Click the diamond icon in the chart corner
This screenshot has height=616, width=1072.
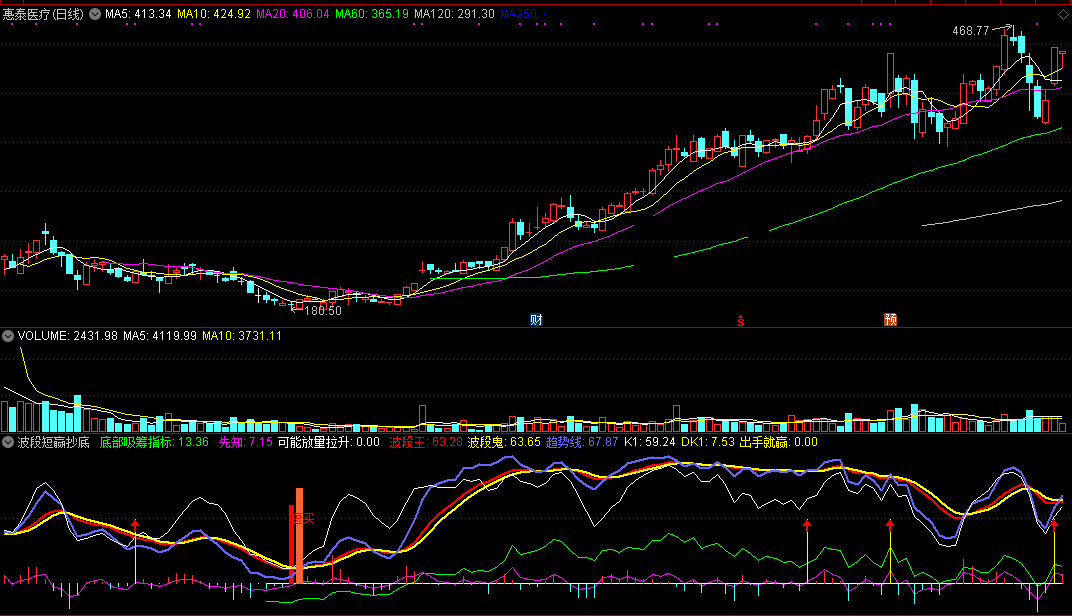click(1063, 14)
